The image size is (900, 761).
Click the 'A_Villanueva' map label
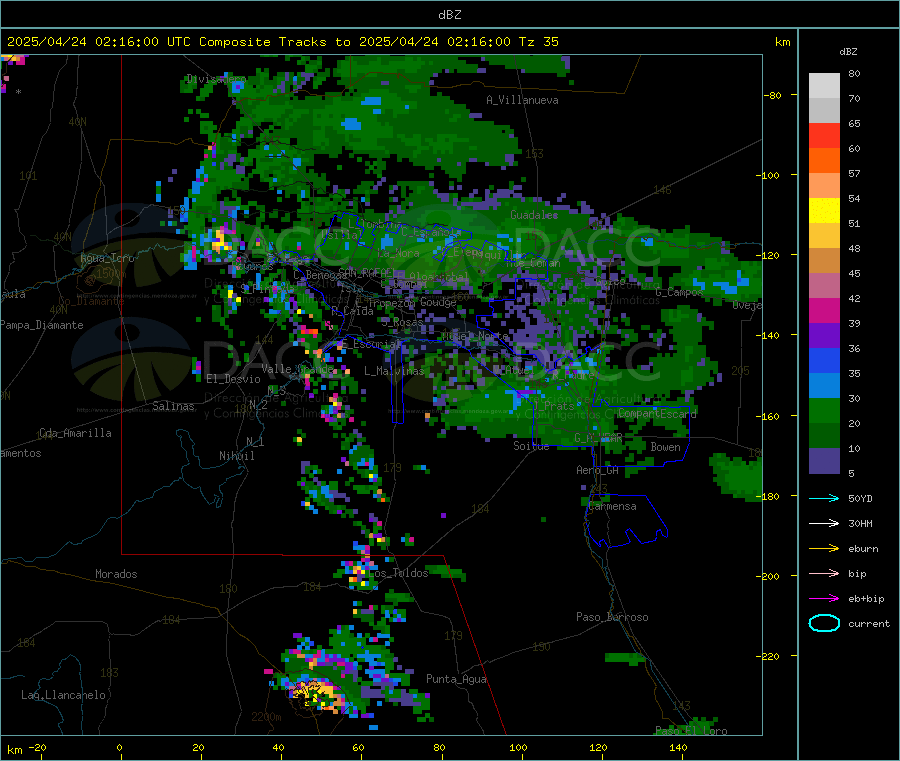(x=522, y=100)
